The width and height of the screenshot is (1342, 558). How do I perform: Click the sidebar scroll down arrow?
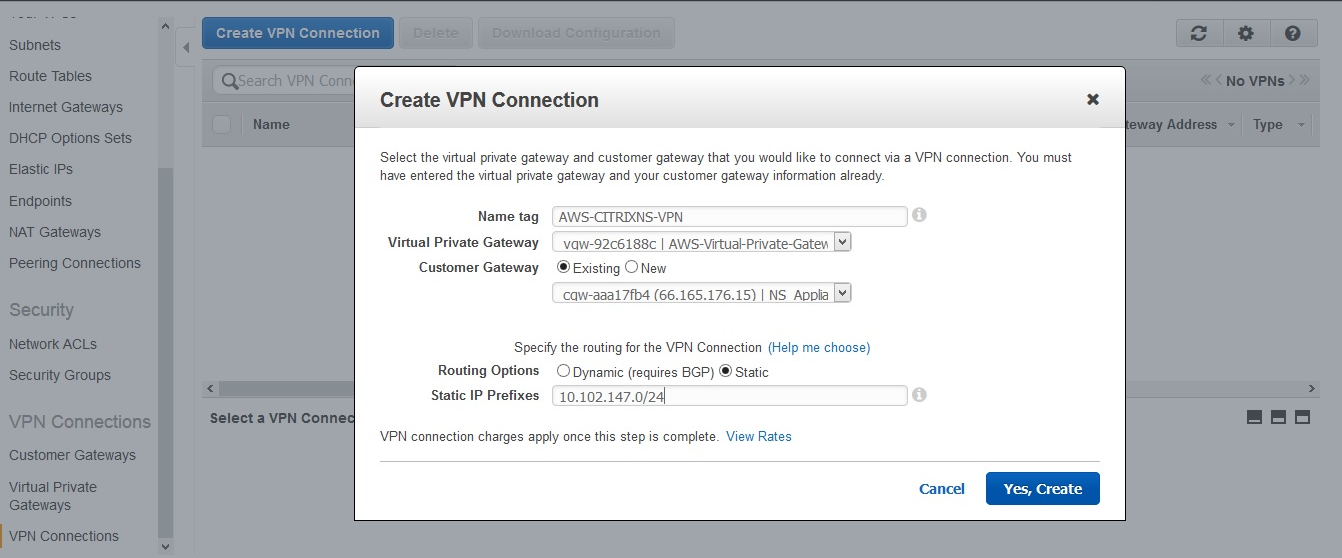pyautogui.click(x=166, y=547)
